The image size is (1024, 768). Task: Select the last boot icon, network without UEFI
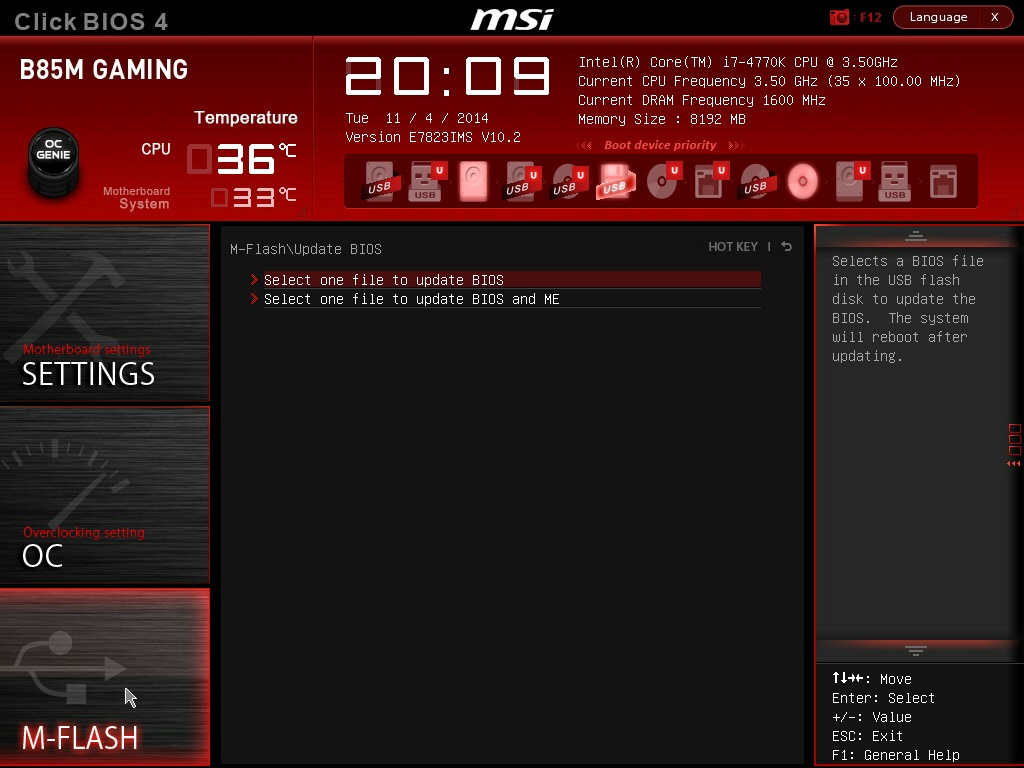point(943,182)
